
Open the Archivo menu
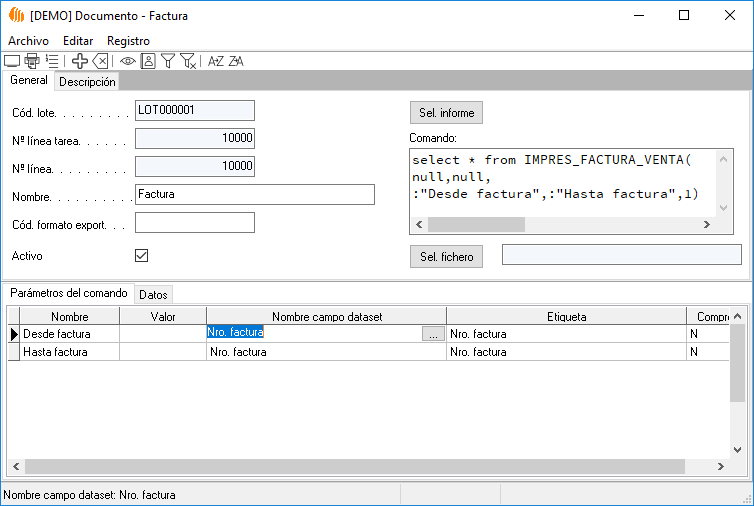(28, 41)
